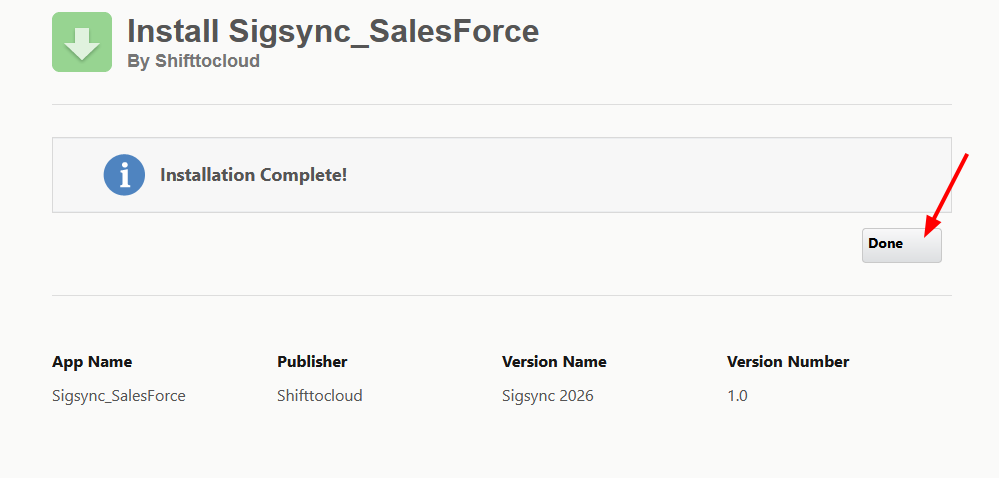Click the green install download icon
This screenshot has width=999, height=478.
click(82, 42)
